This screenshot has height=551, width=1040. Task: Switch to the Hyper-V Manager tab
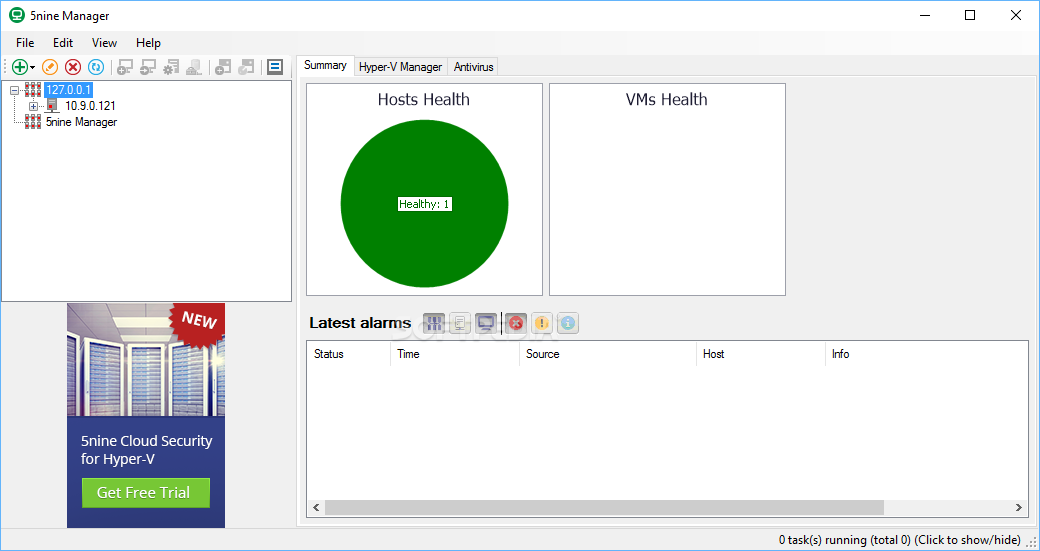point(401,67)
